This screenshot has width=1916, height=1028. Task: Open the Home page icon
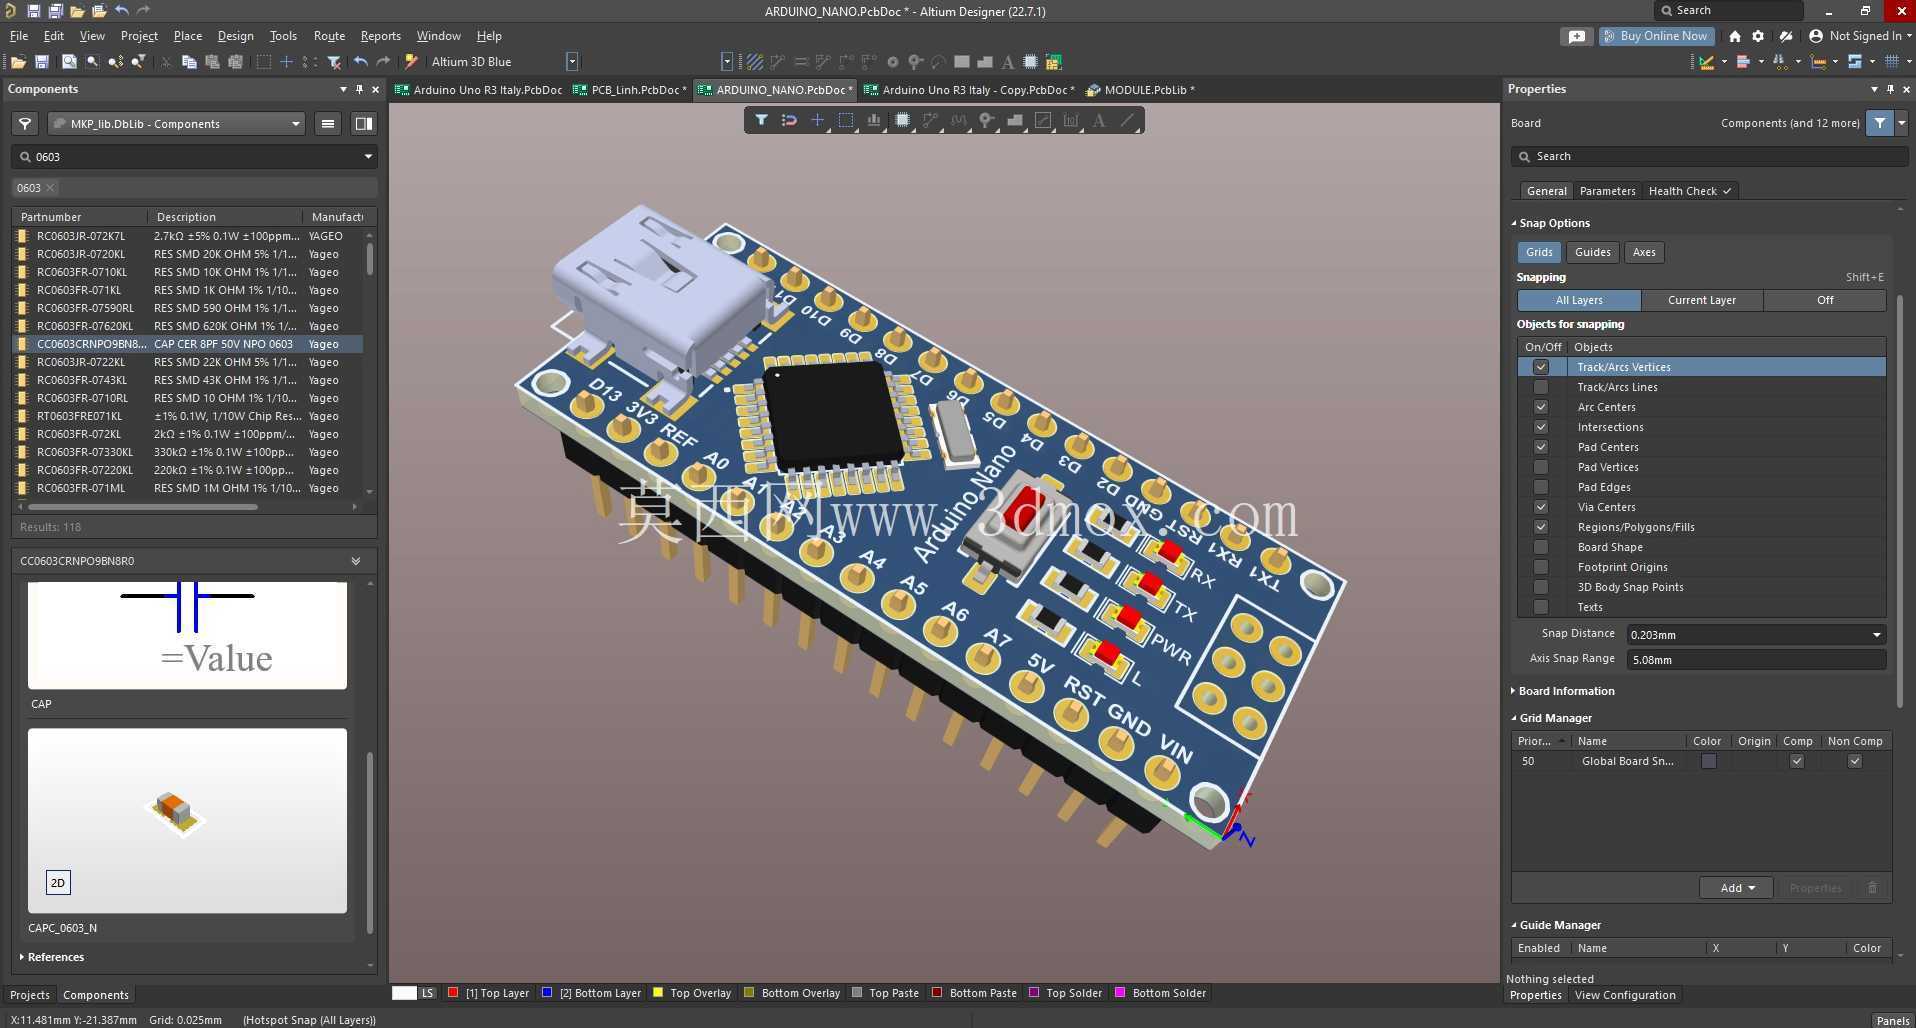tap(1735, 36)
